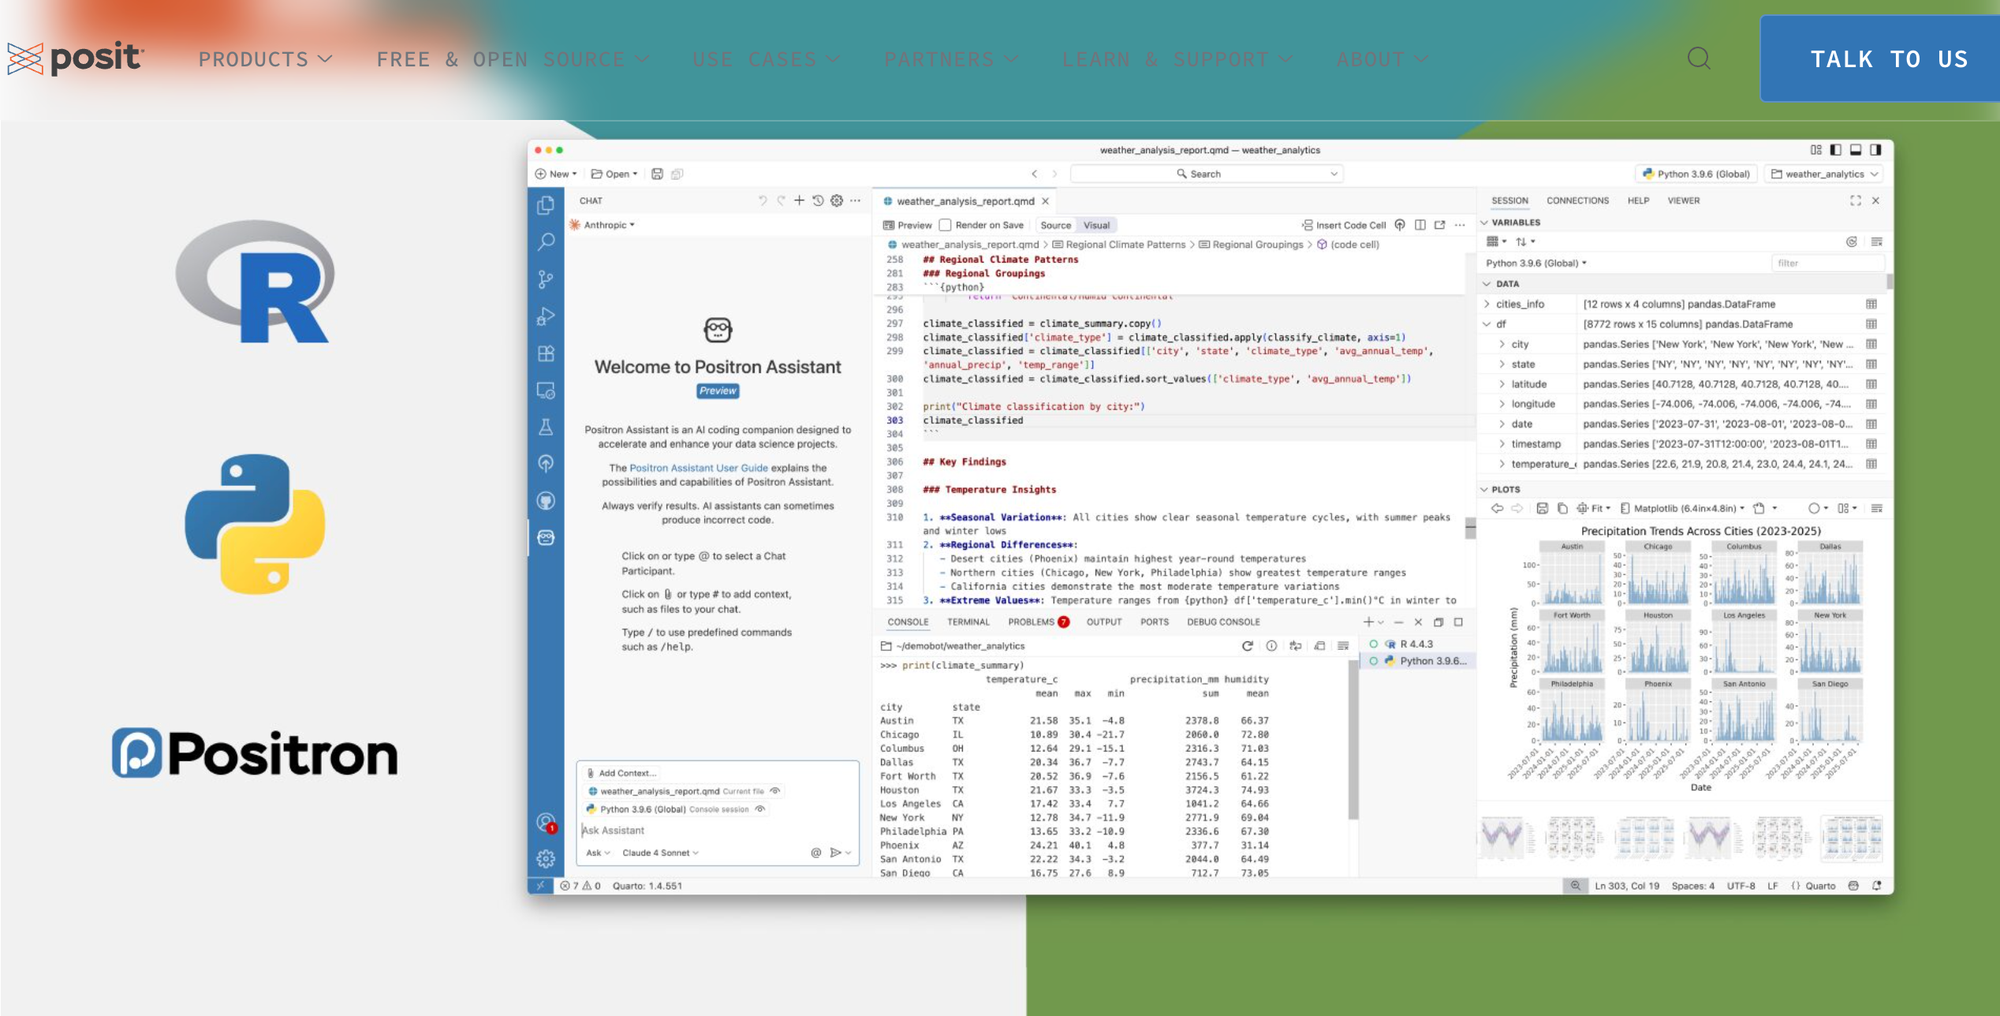Viewport: 2000px width, 1016px height.
Task: Show previous plot with left arrow
Action: click(1497, 508)
